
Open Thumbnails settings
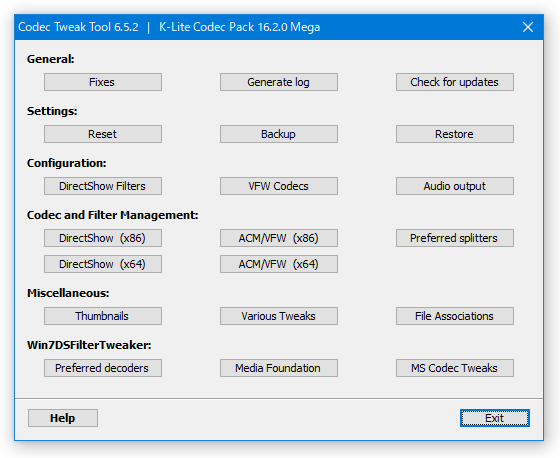tap(103, 316)
